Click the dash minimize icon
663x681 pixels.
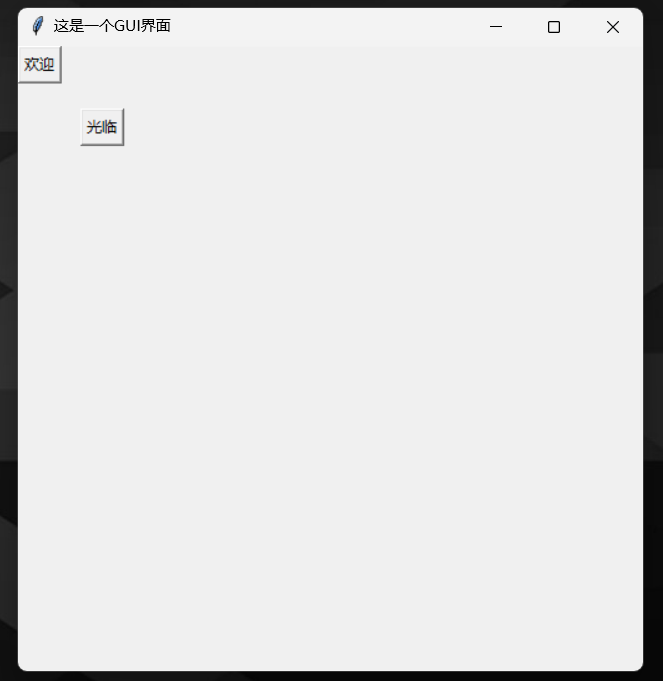tap(496, 26)
